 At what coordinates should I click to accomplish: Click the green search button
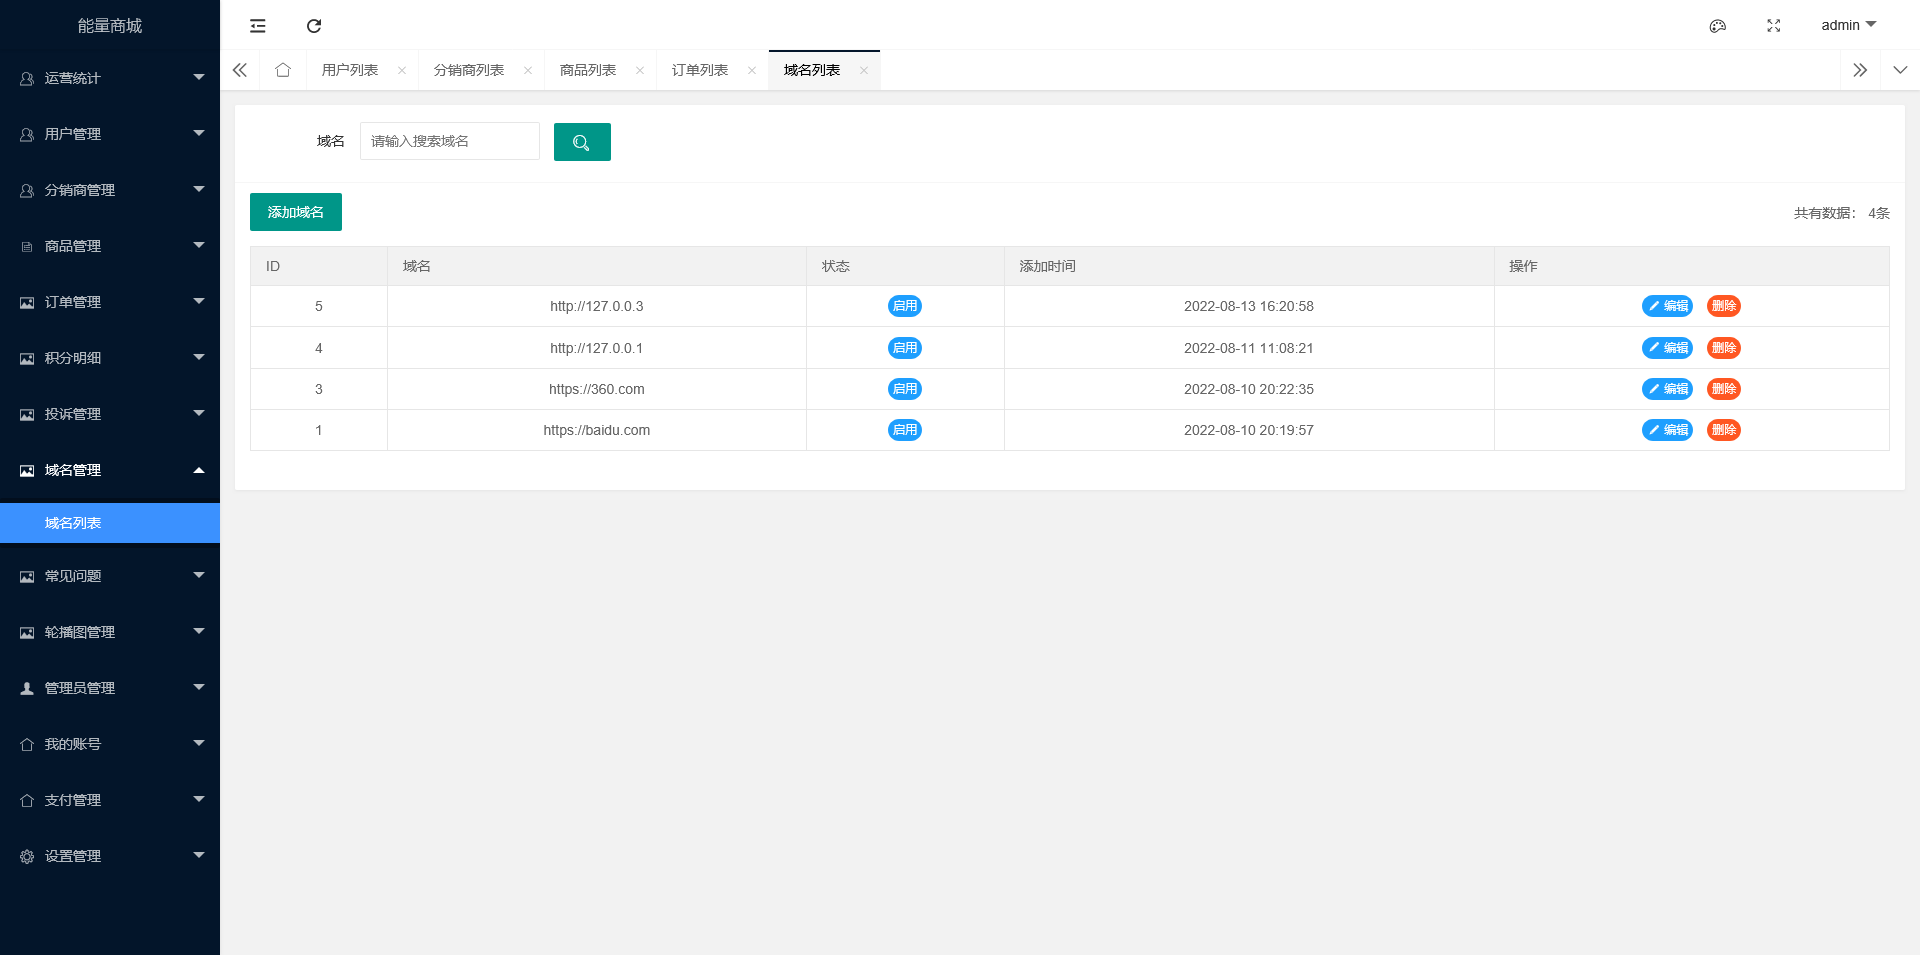pyautogui.click(x=582, y=142)
